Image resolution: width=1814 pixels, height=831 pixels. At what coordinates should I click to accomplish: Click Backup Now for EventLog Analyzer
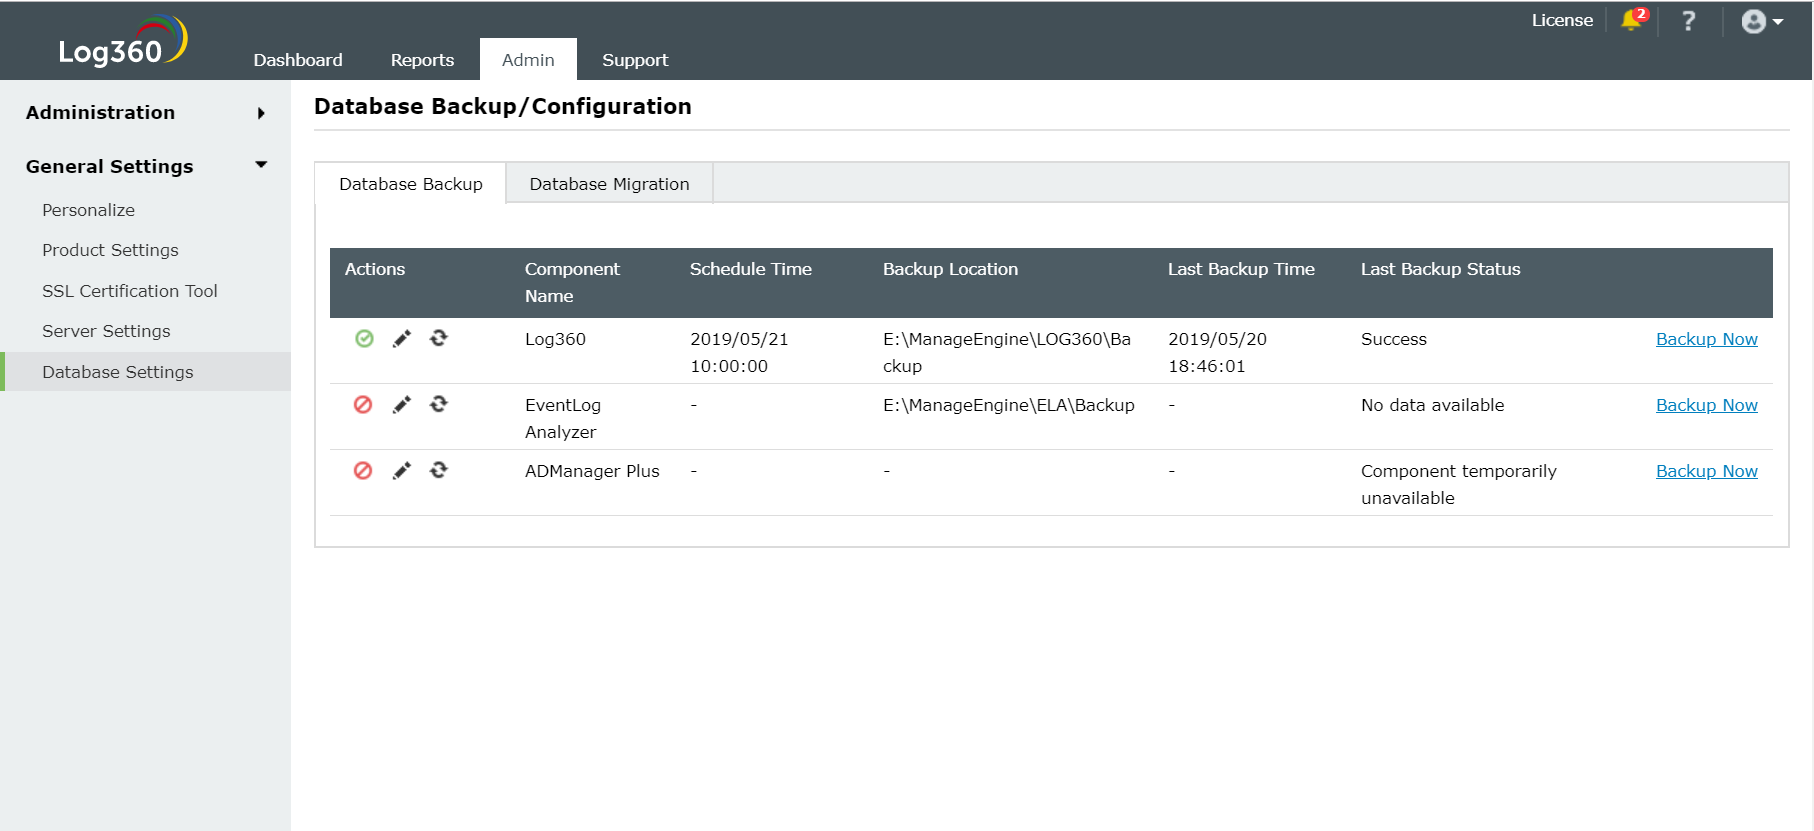[1706, 405]
